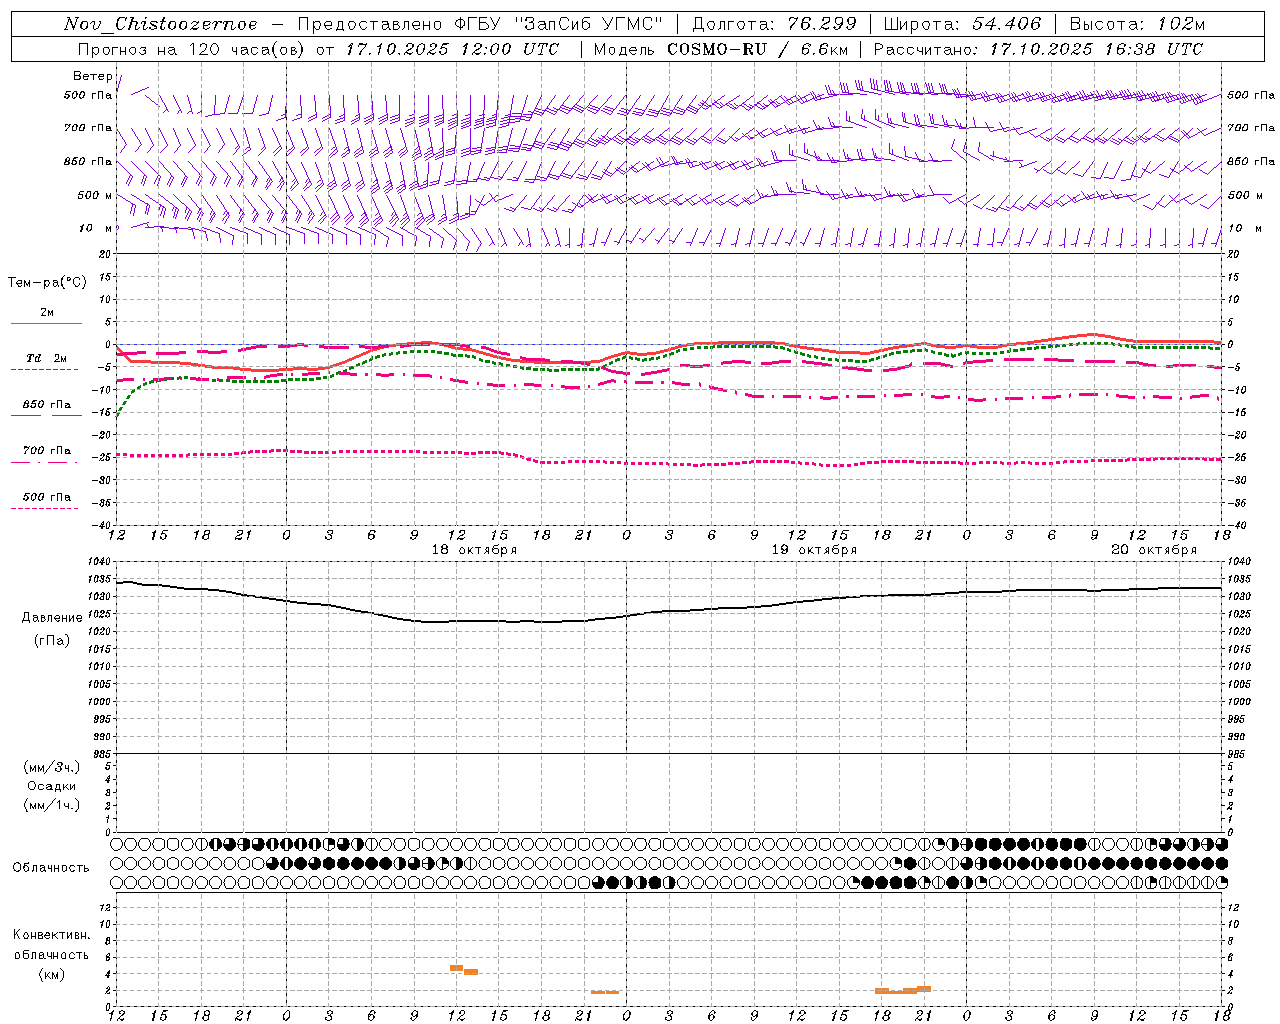The height and width of the screenshot is (1024, 1280).
Task: Click the Давление pressure panel label
Action: point(52,618)
